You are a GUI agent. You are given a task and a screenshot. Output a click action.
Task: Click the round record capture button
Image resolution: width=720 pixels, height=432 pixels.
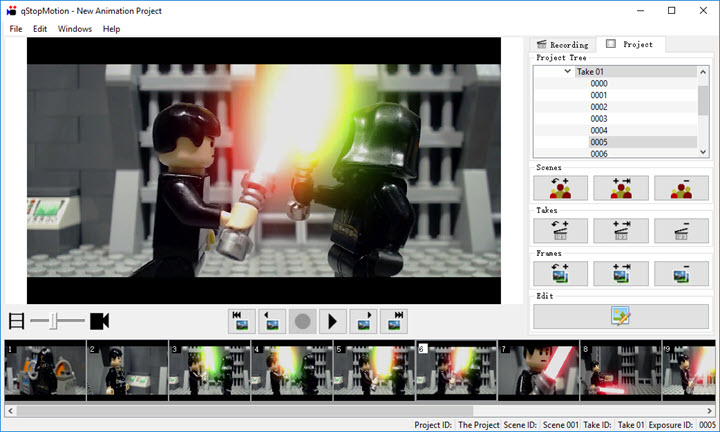(302, 321)
